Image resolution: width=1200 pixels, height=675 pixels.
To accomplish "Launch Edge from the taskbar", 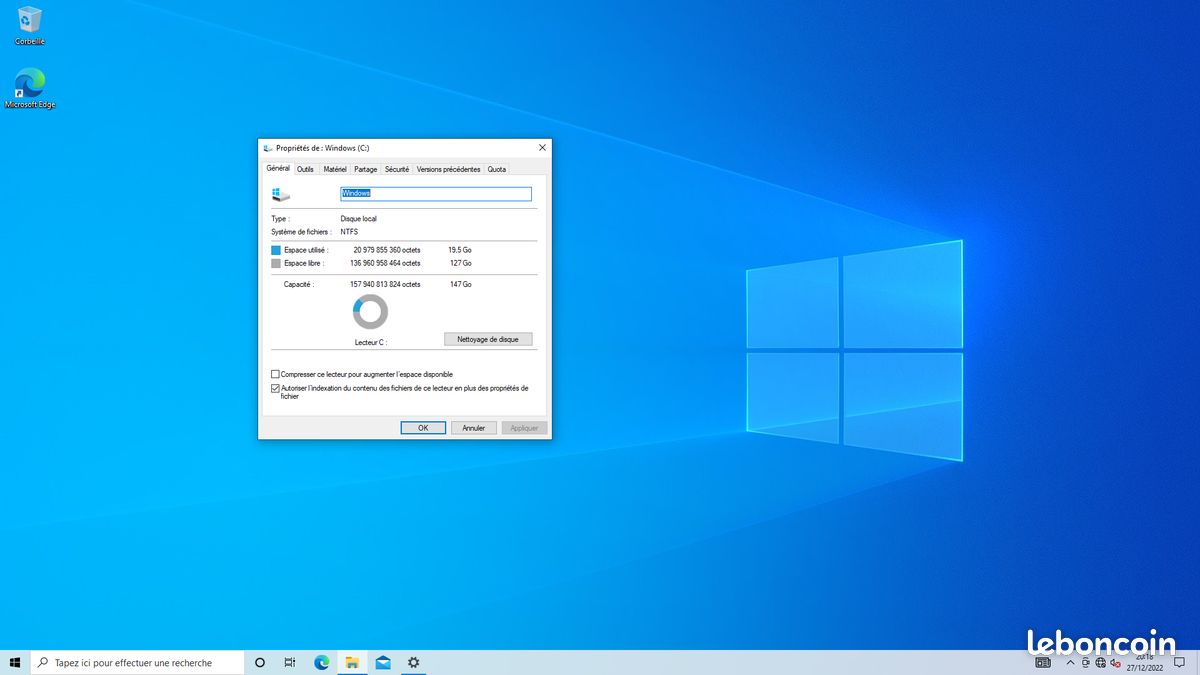I will point(322,662).
